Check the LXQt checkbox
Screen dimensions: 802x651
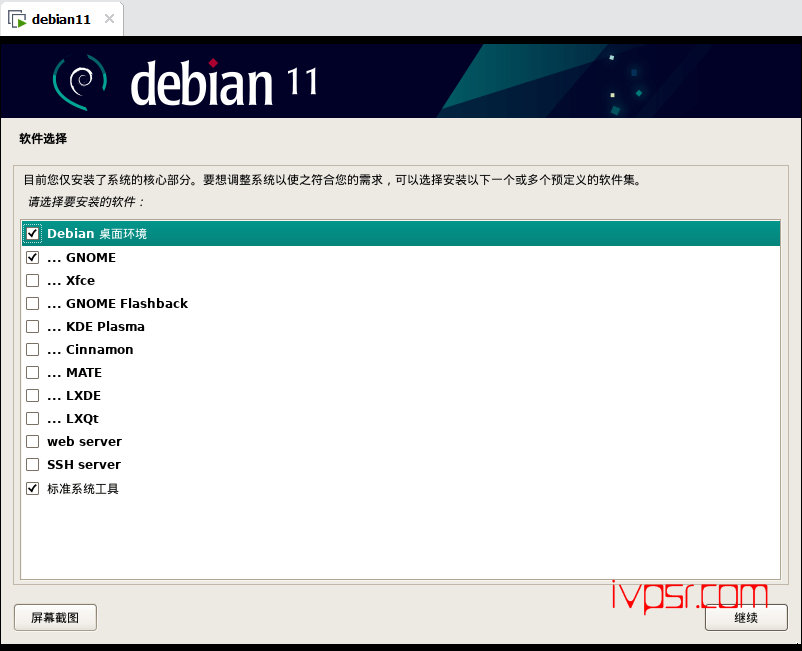[32, 418]
